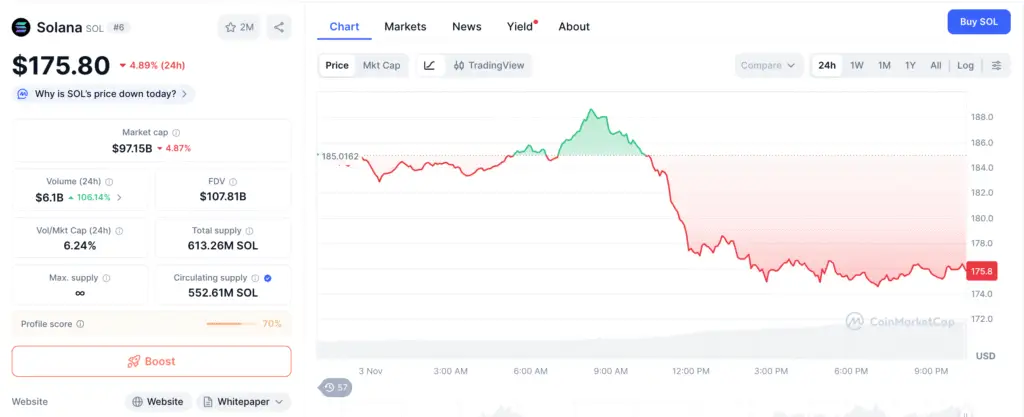Open the line chart type icon
Screen dimensions: 1024x417
coord(429,66)
